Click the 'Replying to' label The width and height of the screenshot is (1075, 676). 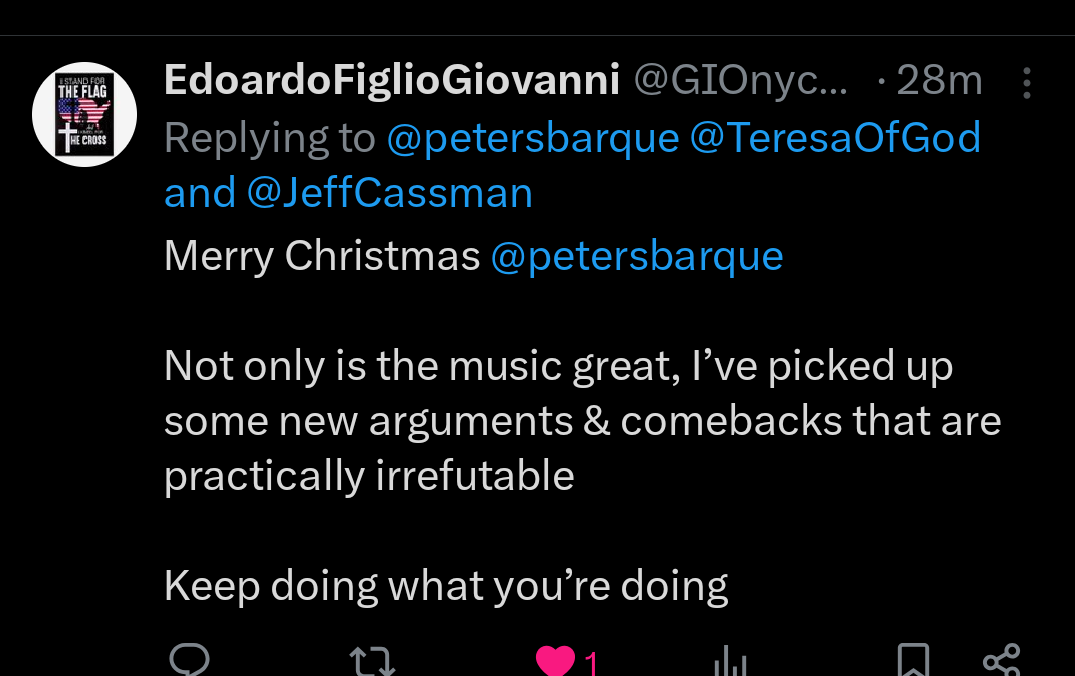269,138
